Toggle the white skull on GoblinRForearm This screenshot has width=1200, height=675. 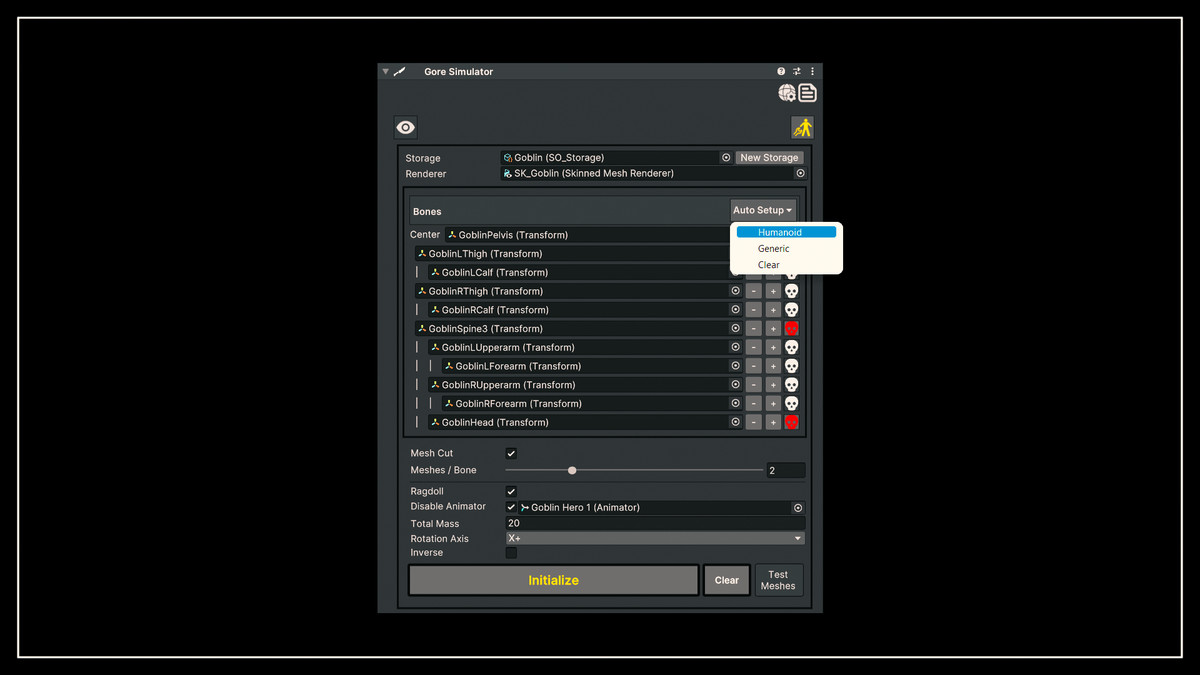(x=791, y=404)
